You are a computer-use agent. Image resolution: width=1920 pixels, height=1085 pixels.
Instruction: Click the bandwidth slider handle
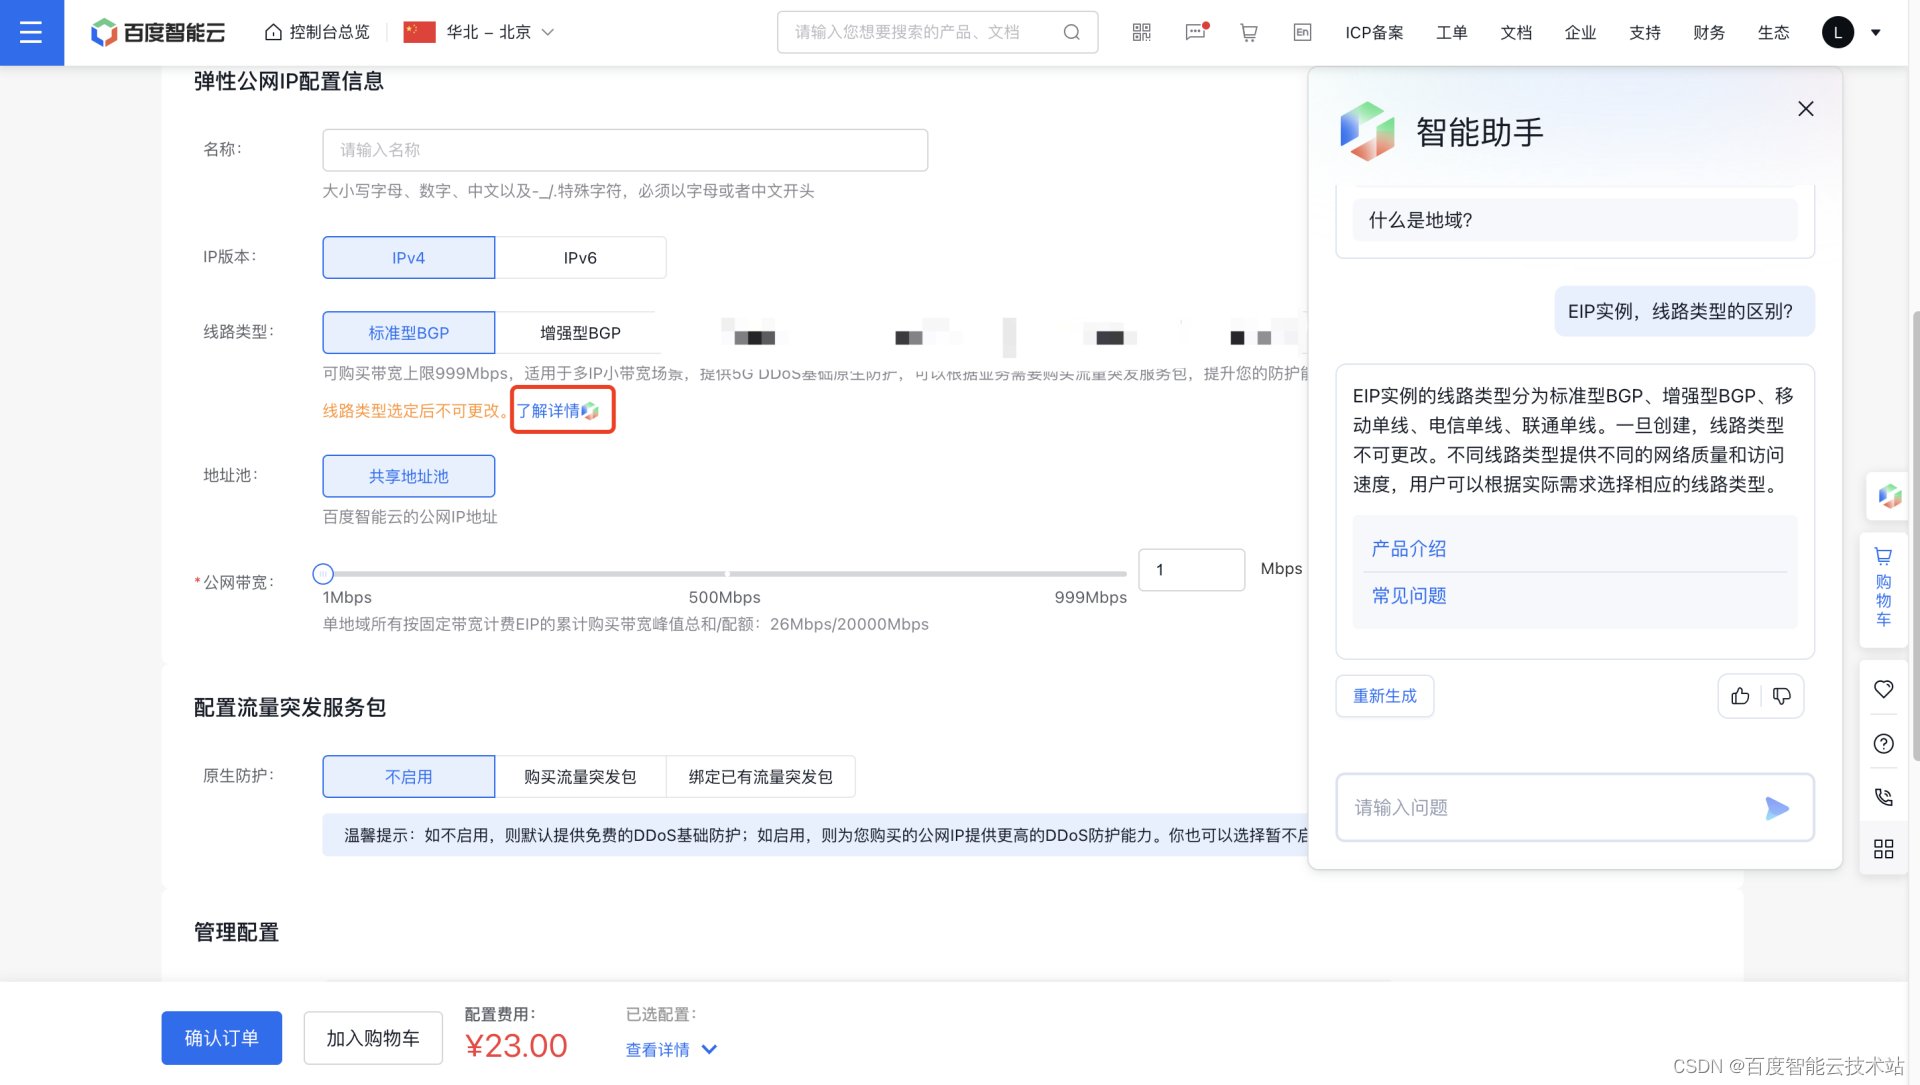click(322, 574)
